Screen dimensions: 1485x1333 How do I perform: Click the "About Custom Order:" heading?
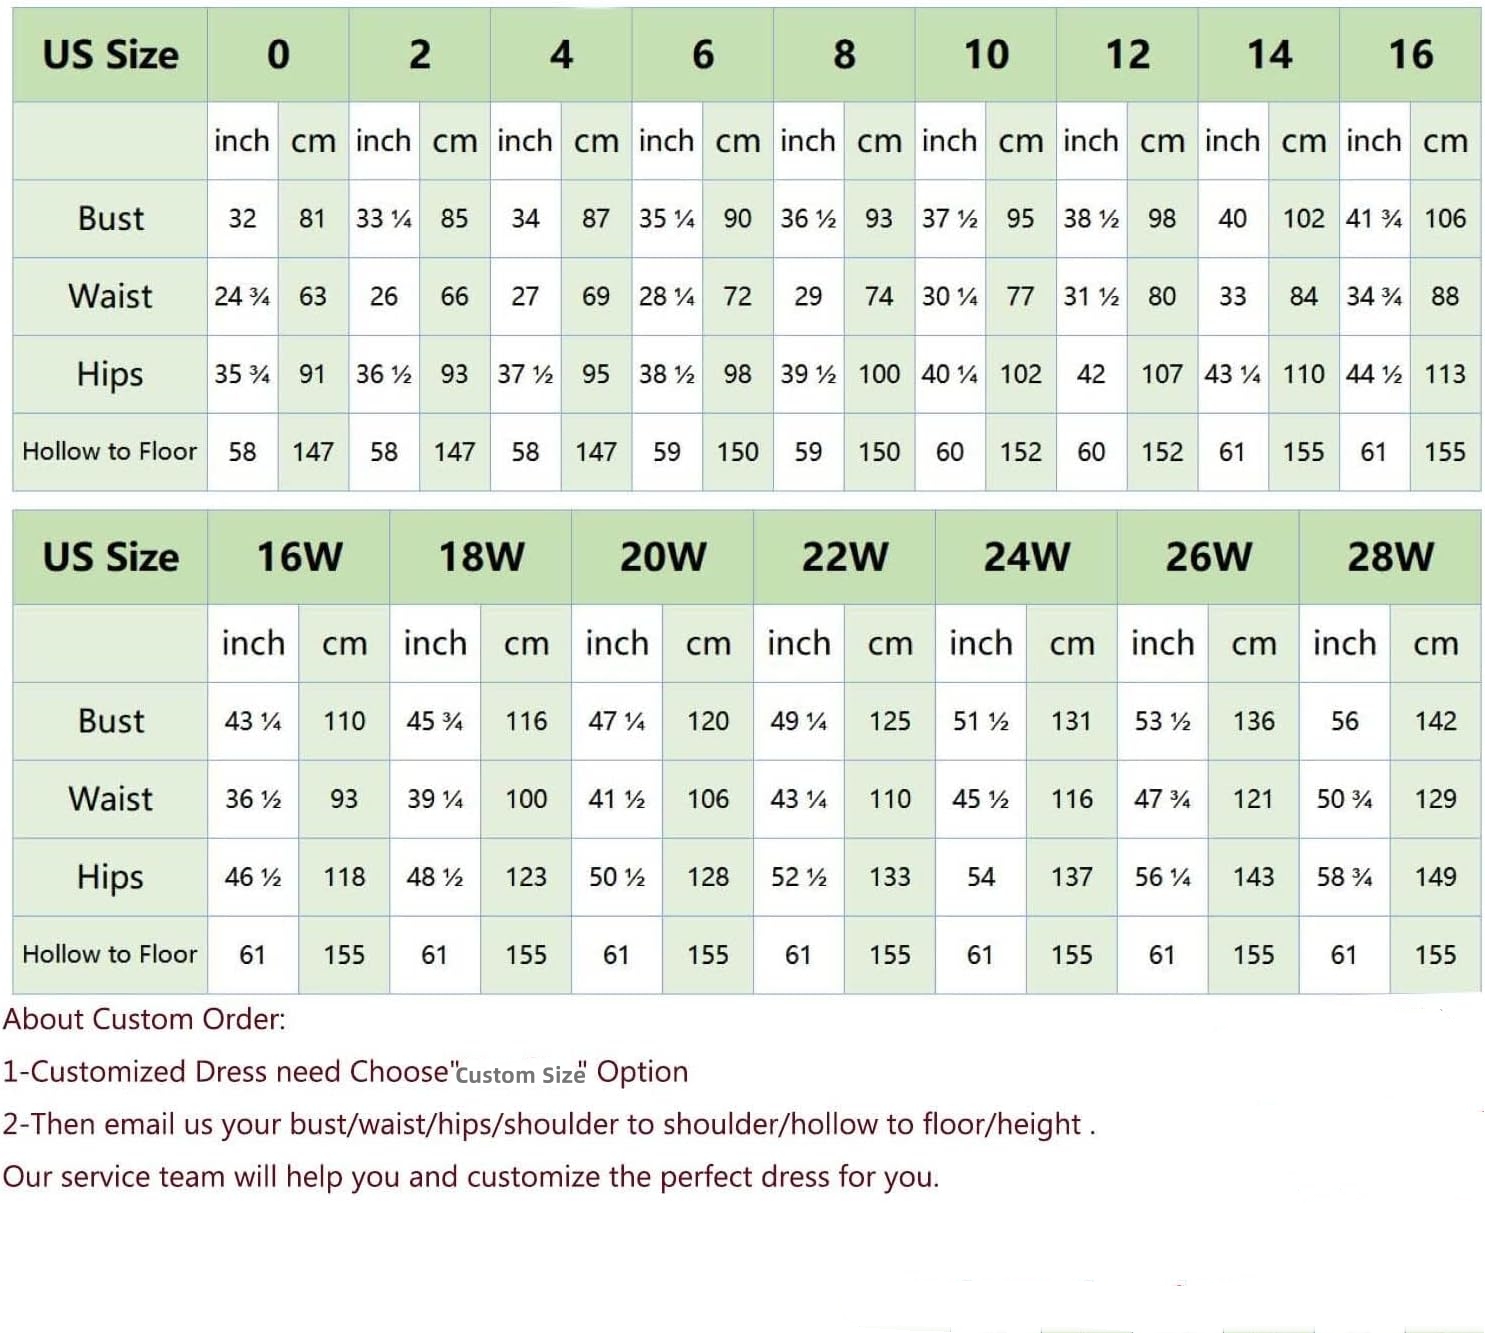click(x=144, y=1019)
